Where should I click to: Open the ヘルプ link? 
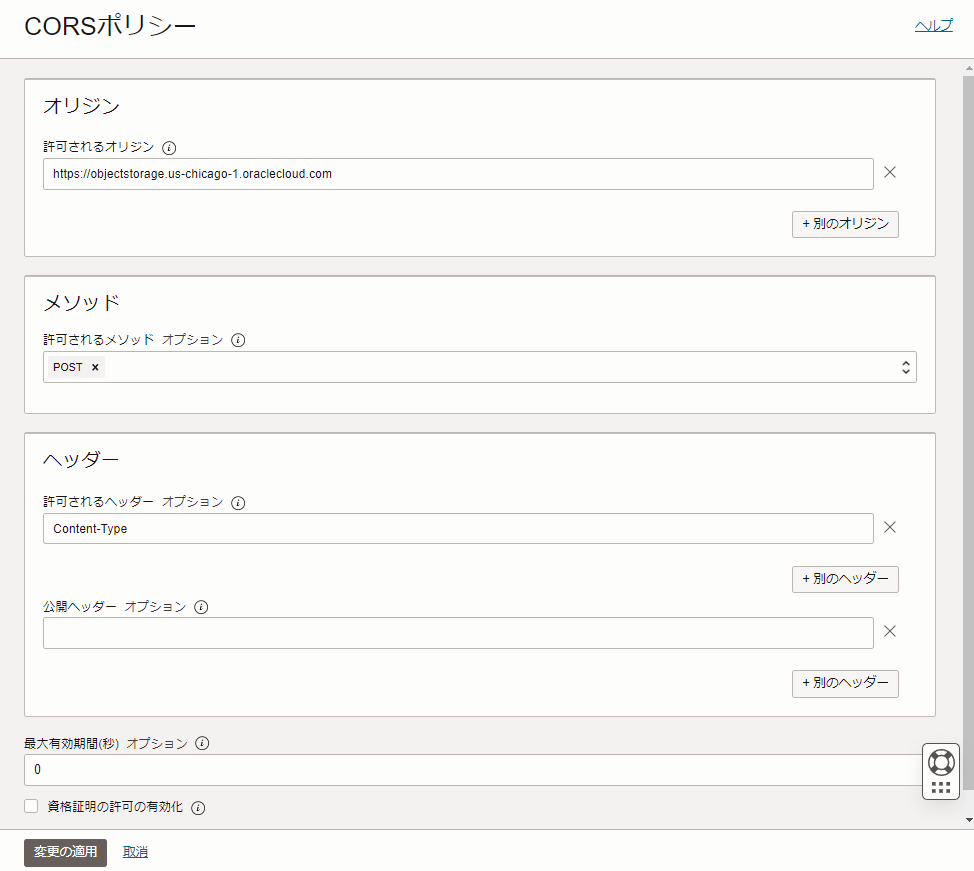click(933, 25)
